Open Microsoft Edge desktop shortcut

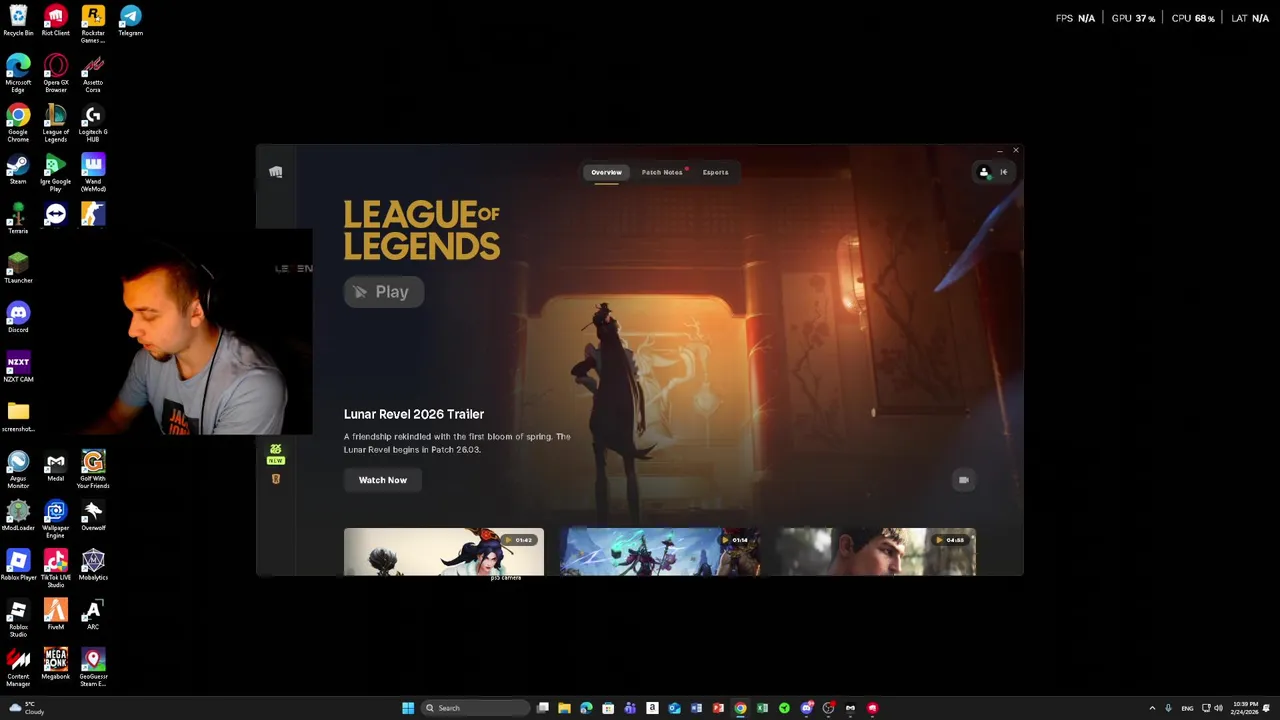coord(18,74)
